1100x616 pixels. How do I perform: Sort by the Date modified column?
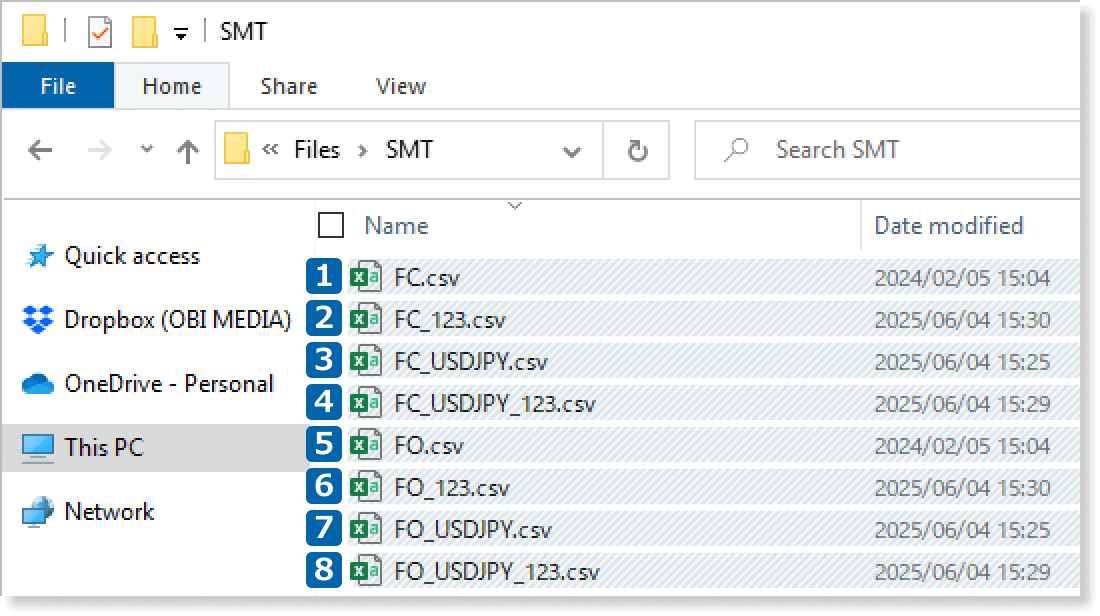[x=948, y=226]
